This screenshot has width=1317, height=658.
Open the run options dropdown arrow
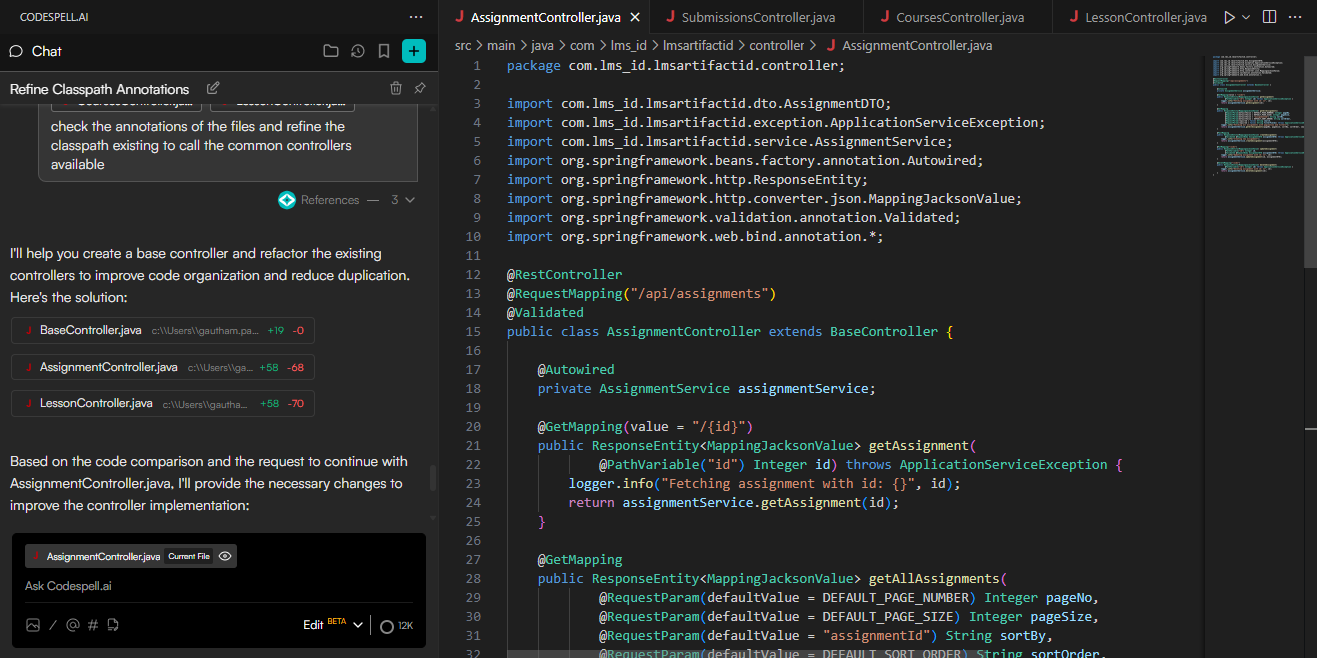1246,17
